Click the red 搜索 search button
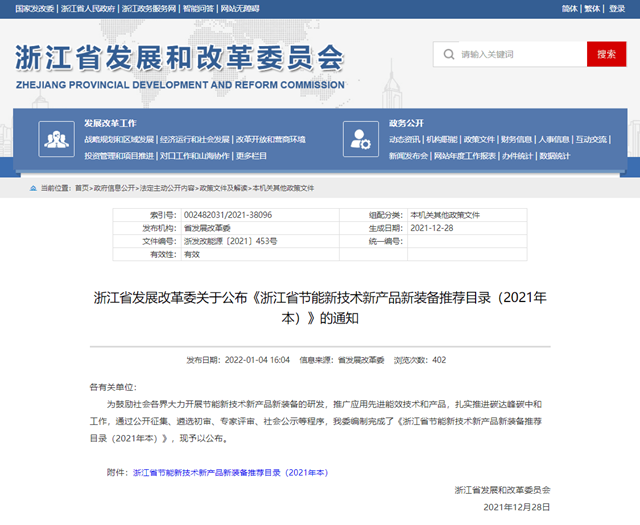The height and width of the screenshot is (525, 640). click(606, 54)
